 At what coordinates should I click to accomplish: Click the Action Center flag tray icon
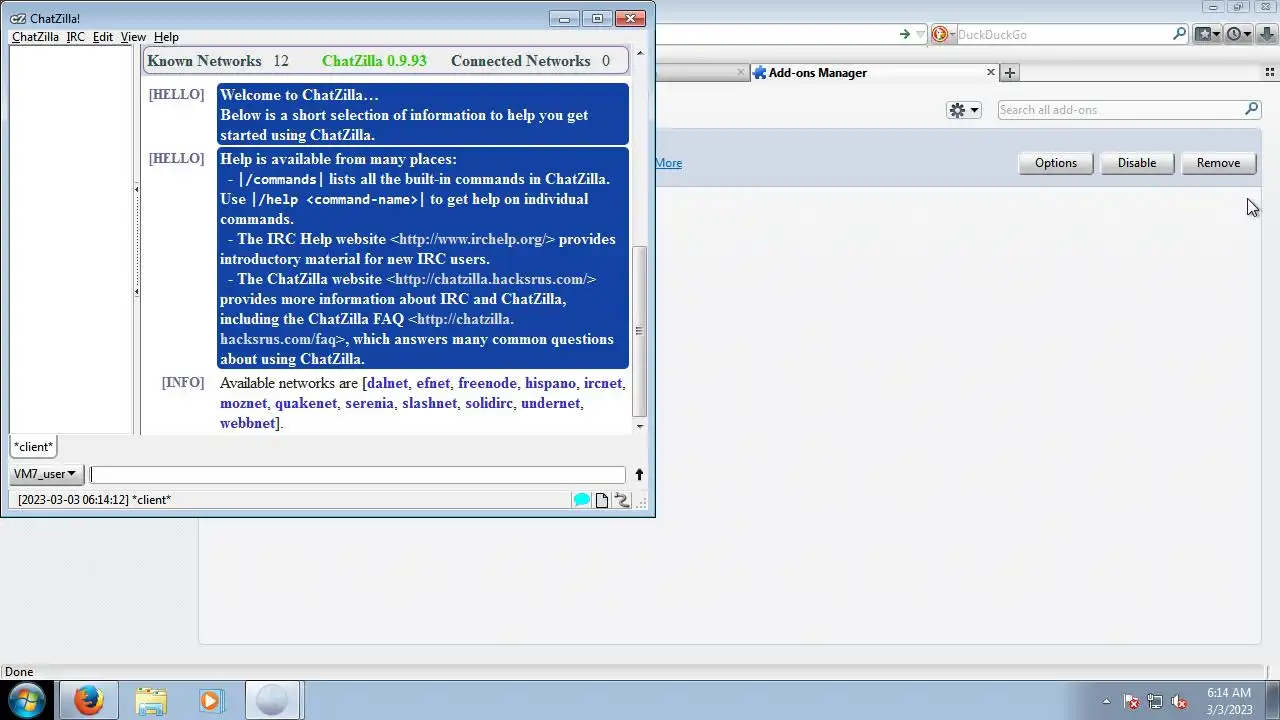[1131, 702]
